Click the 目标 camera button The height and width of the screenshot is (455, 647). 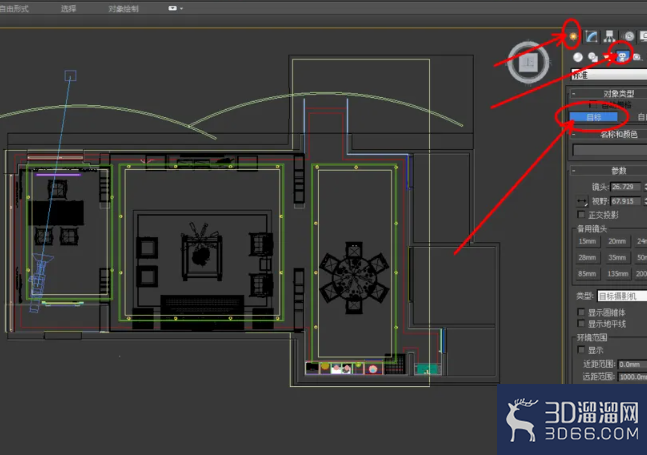(x=594, y=117)
